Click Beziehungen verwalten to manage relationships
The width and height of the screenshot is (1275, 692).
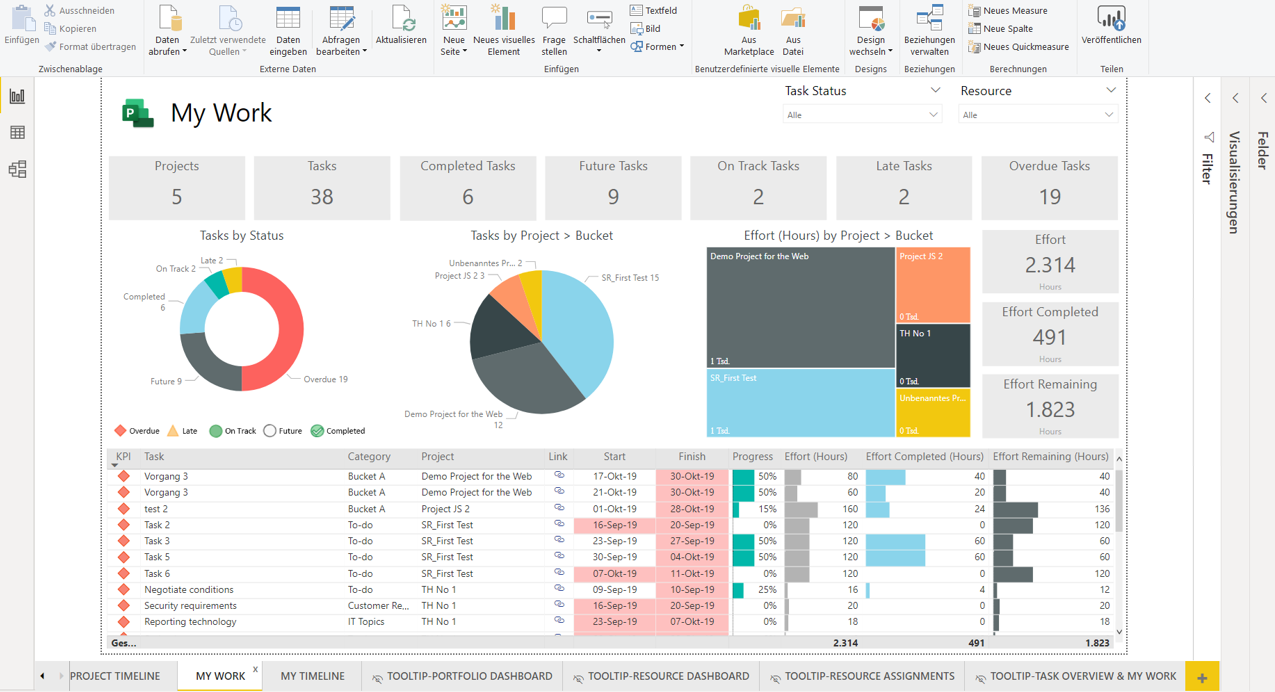pyautogui.click(x=928, y=28)
